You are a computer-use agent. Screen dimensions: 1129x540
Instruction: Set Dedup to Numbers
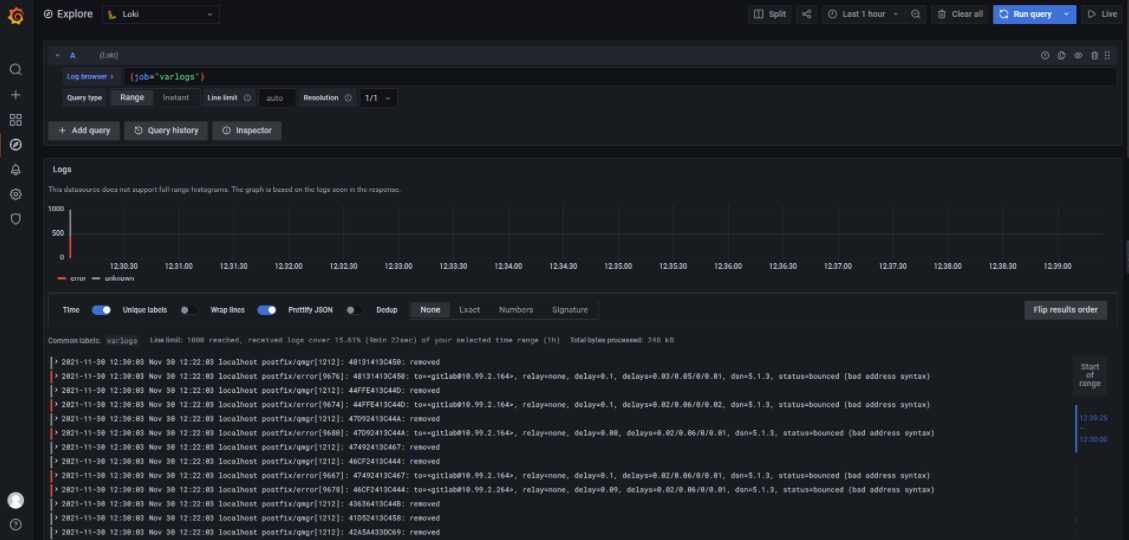[x=516, y=310]
